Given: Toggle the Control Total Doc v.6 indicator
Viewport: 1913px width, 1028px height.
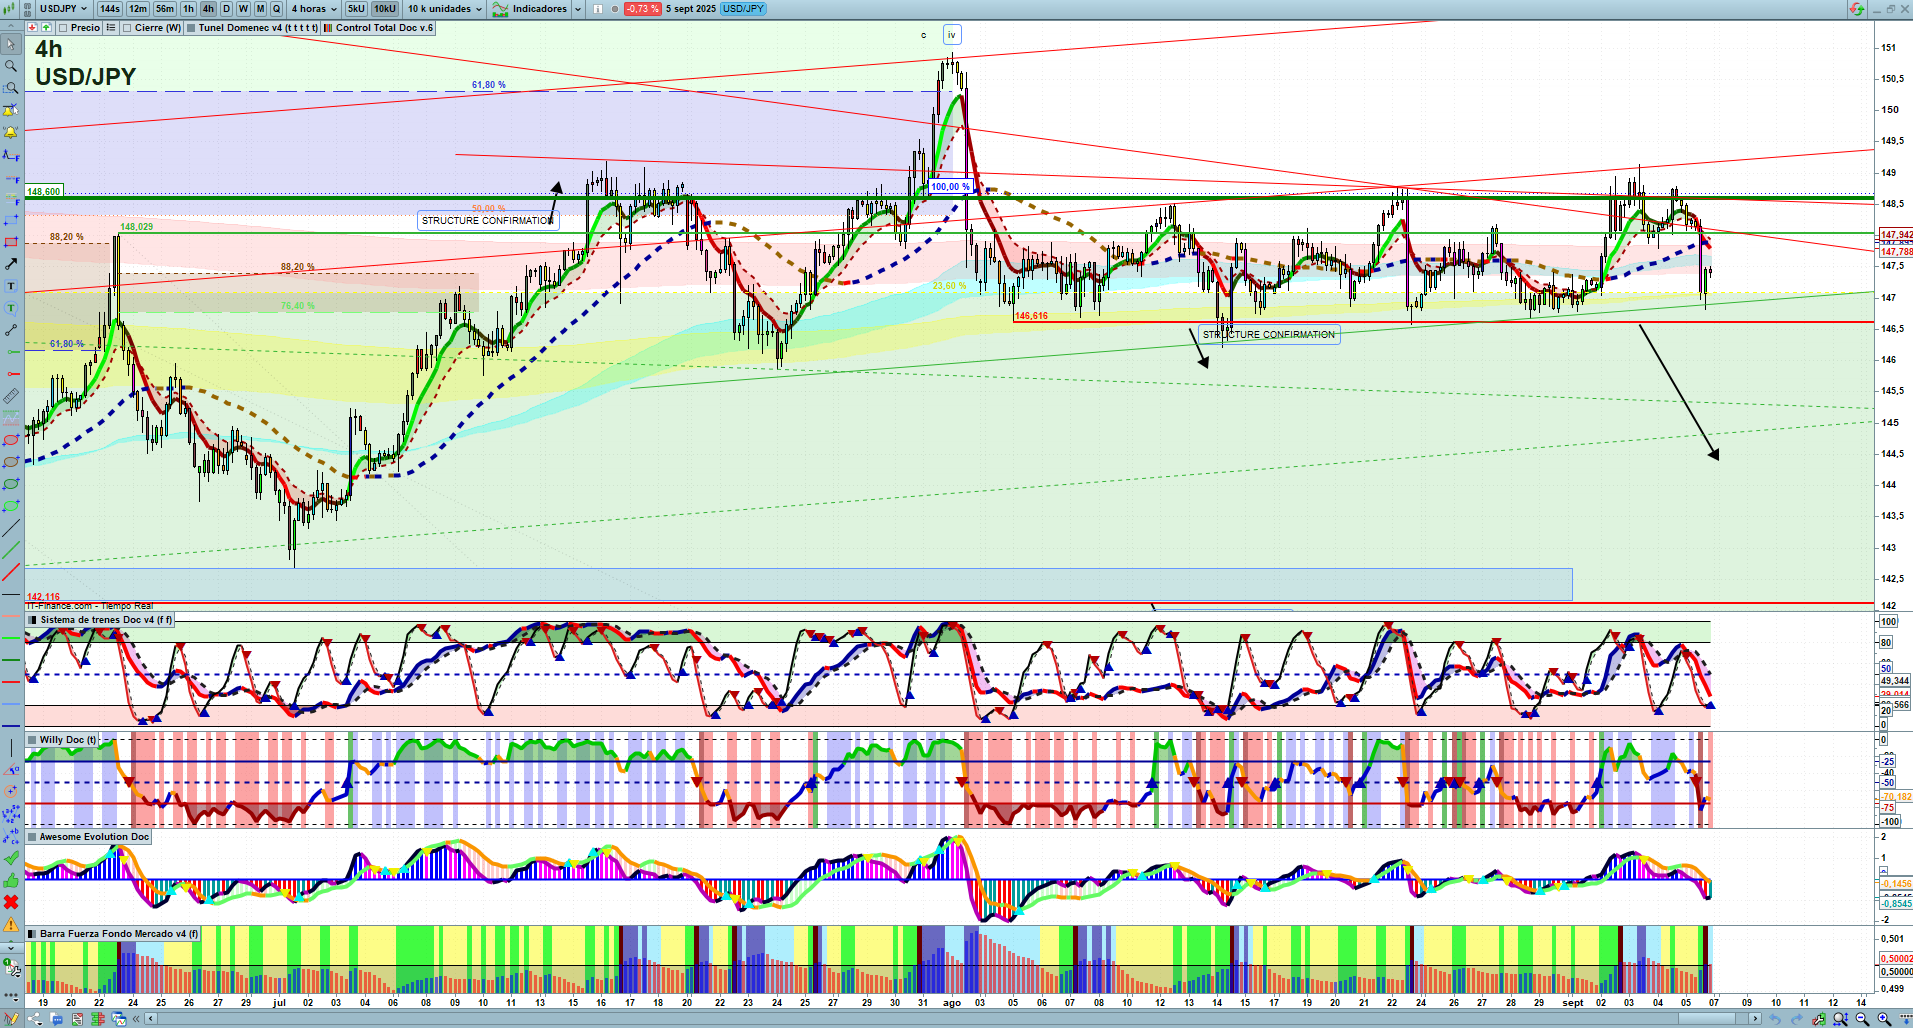Looking at the screenshot, I should pos(328,28).
